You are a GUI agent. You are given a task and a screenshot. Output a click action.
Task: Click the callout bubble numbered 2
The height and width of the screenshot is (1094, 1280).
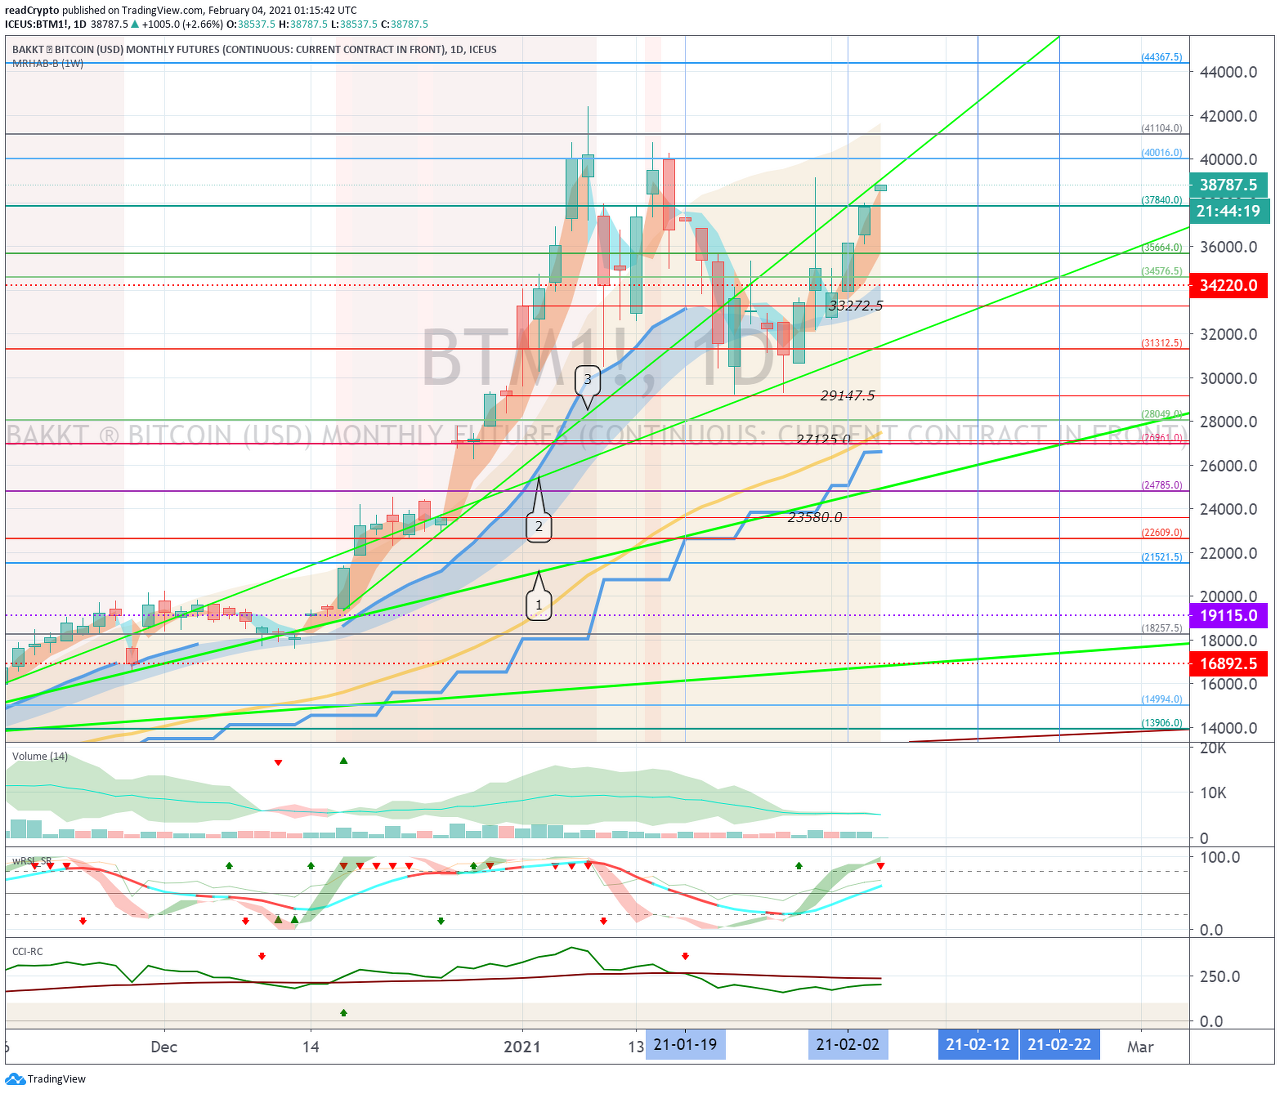coord(539,526)
